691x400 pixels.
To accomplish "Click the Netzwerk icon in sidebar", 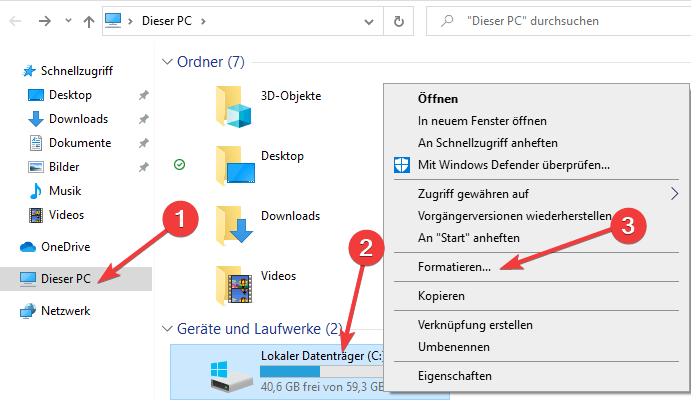I will (28, 311).
